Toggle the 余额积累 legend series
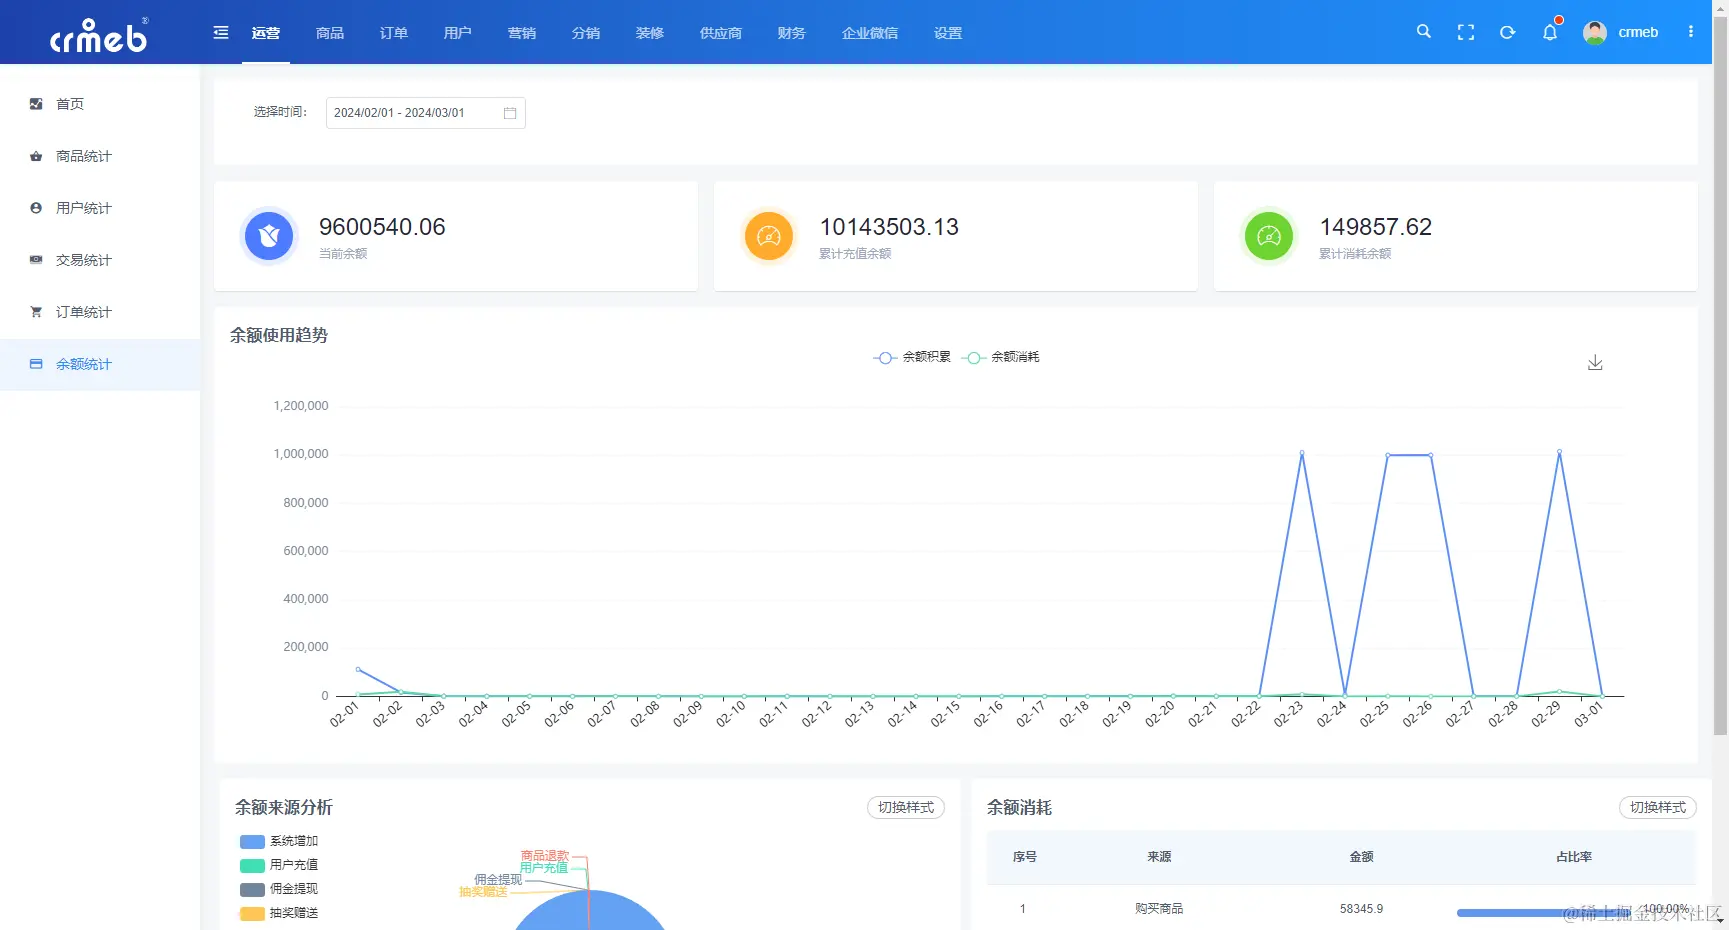 (912, 357)
